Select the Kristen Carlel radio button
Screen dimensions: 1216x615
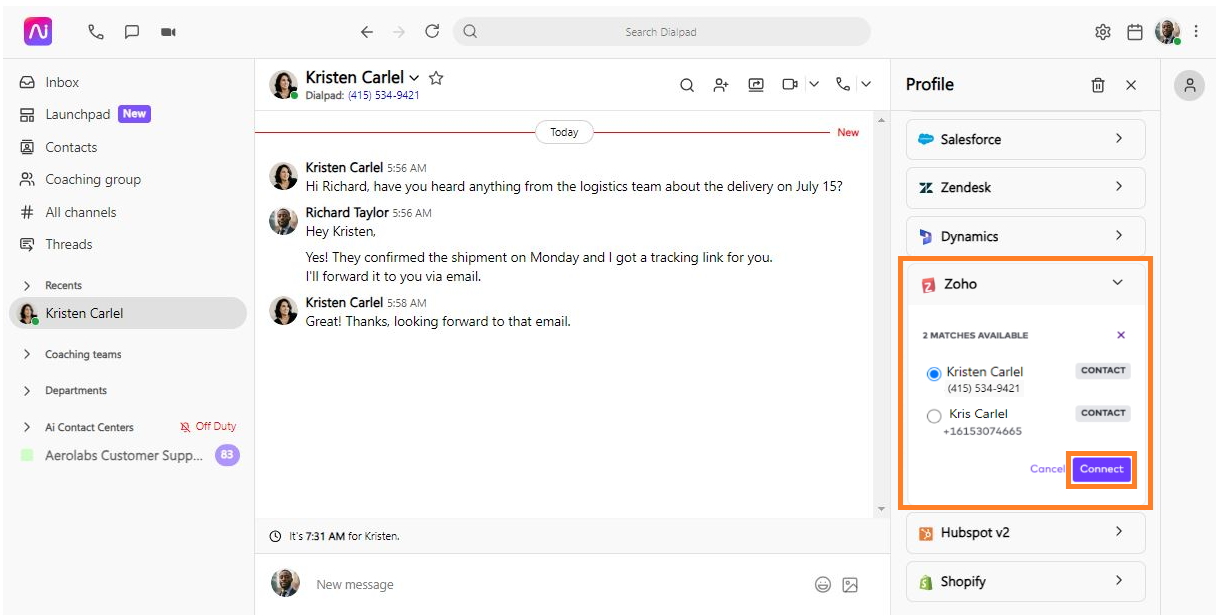click(x=934, y=374)
